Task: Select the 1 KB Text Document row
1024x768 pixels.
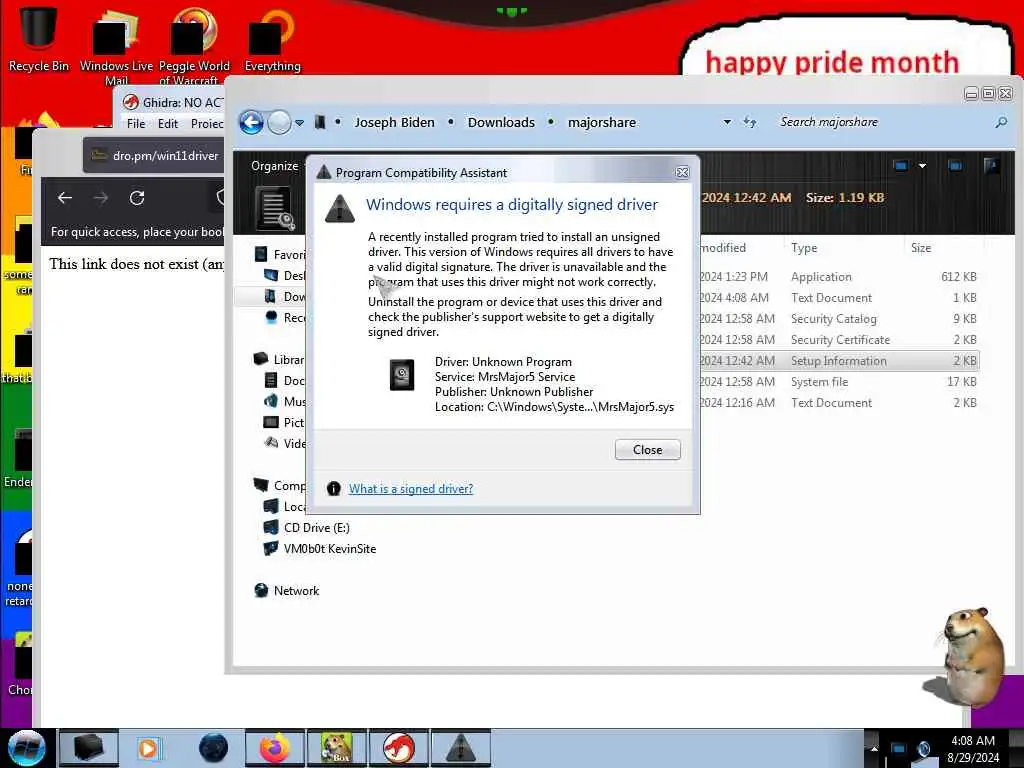Action: point(839,298)
